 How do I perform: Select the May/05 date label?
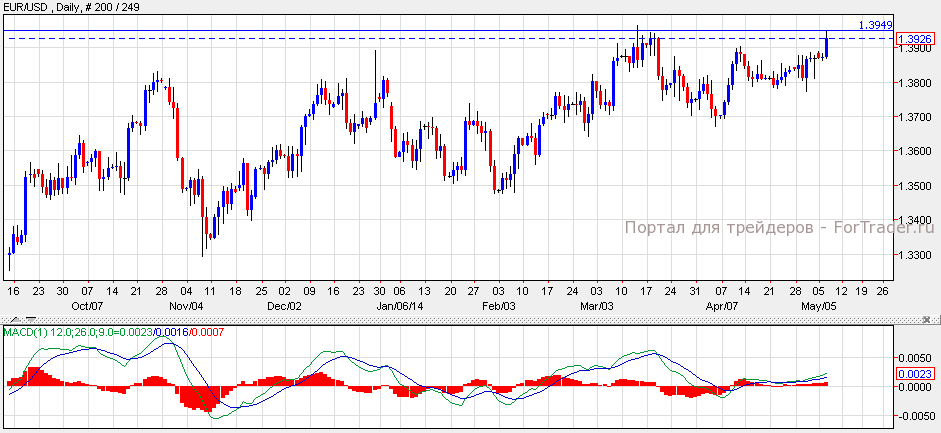819,305
